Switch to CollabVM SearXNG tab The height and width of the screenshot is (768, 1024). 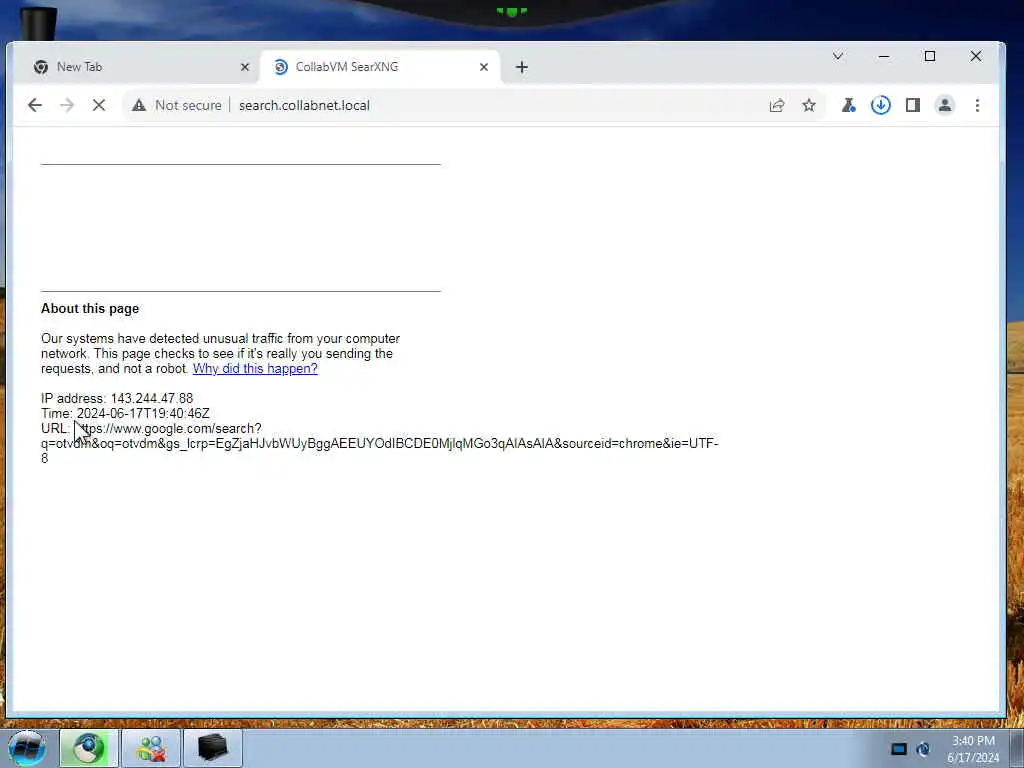coord(379,67)
